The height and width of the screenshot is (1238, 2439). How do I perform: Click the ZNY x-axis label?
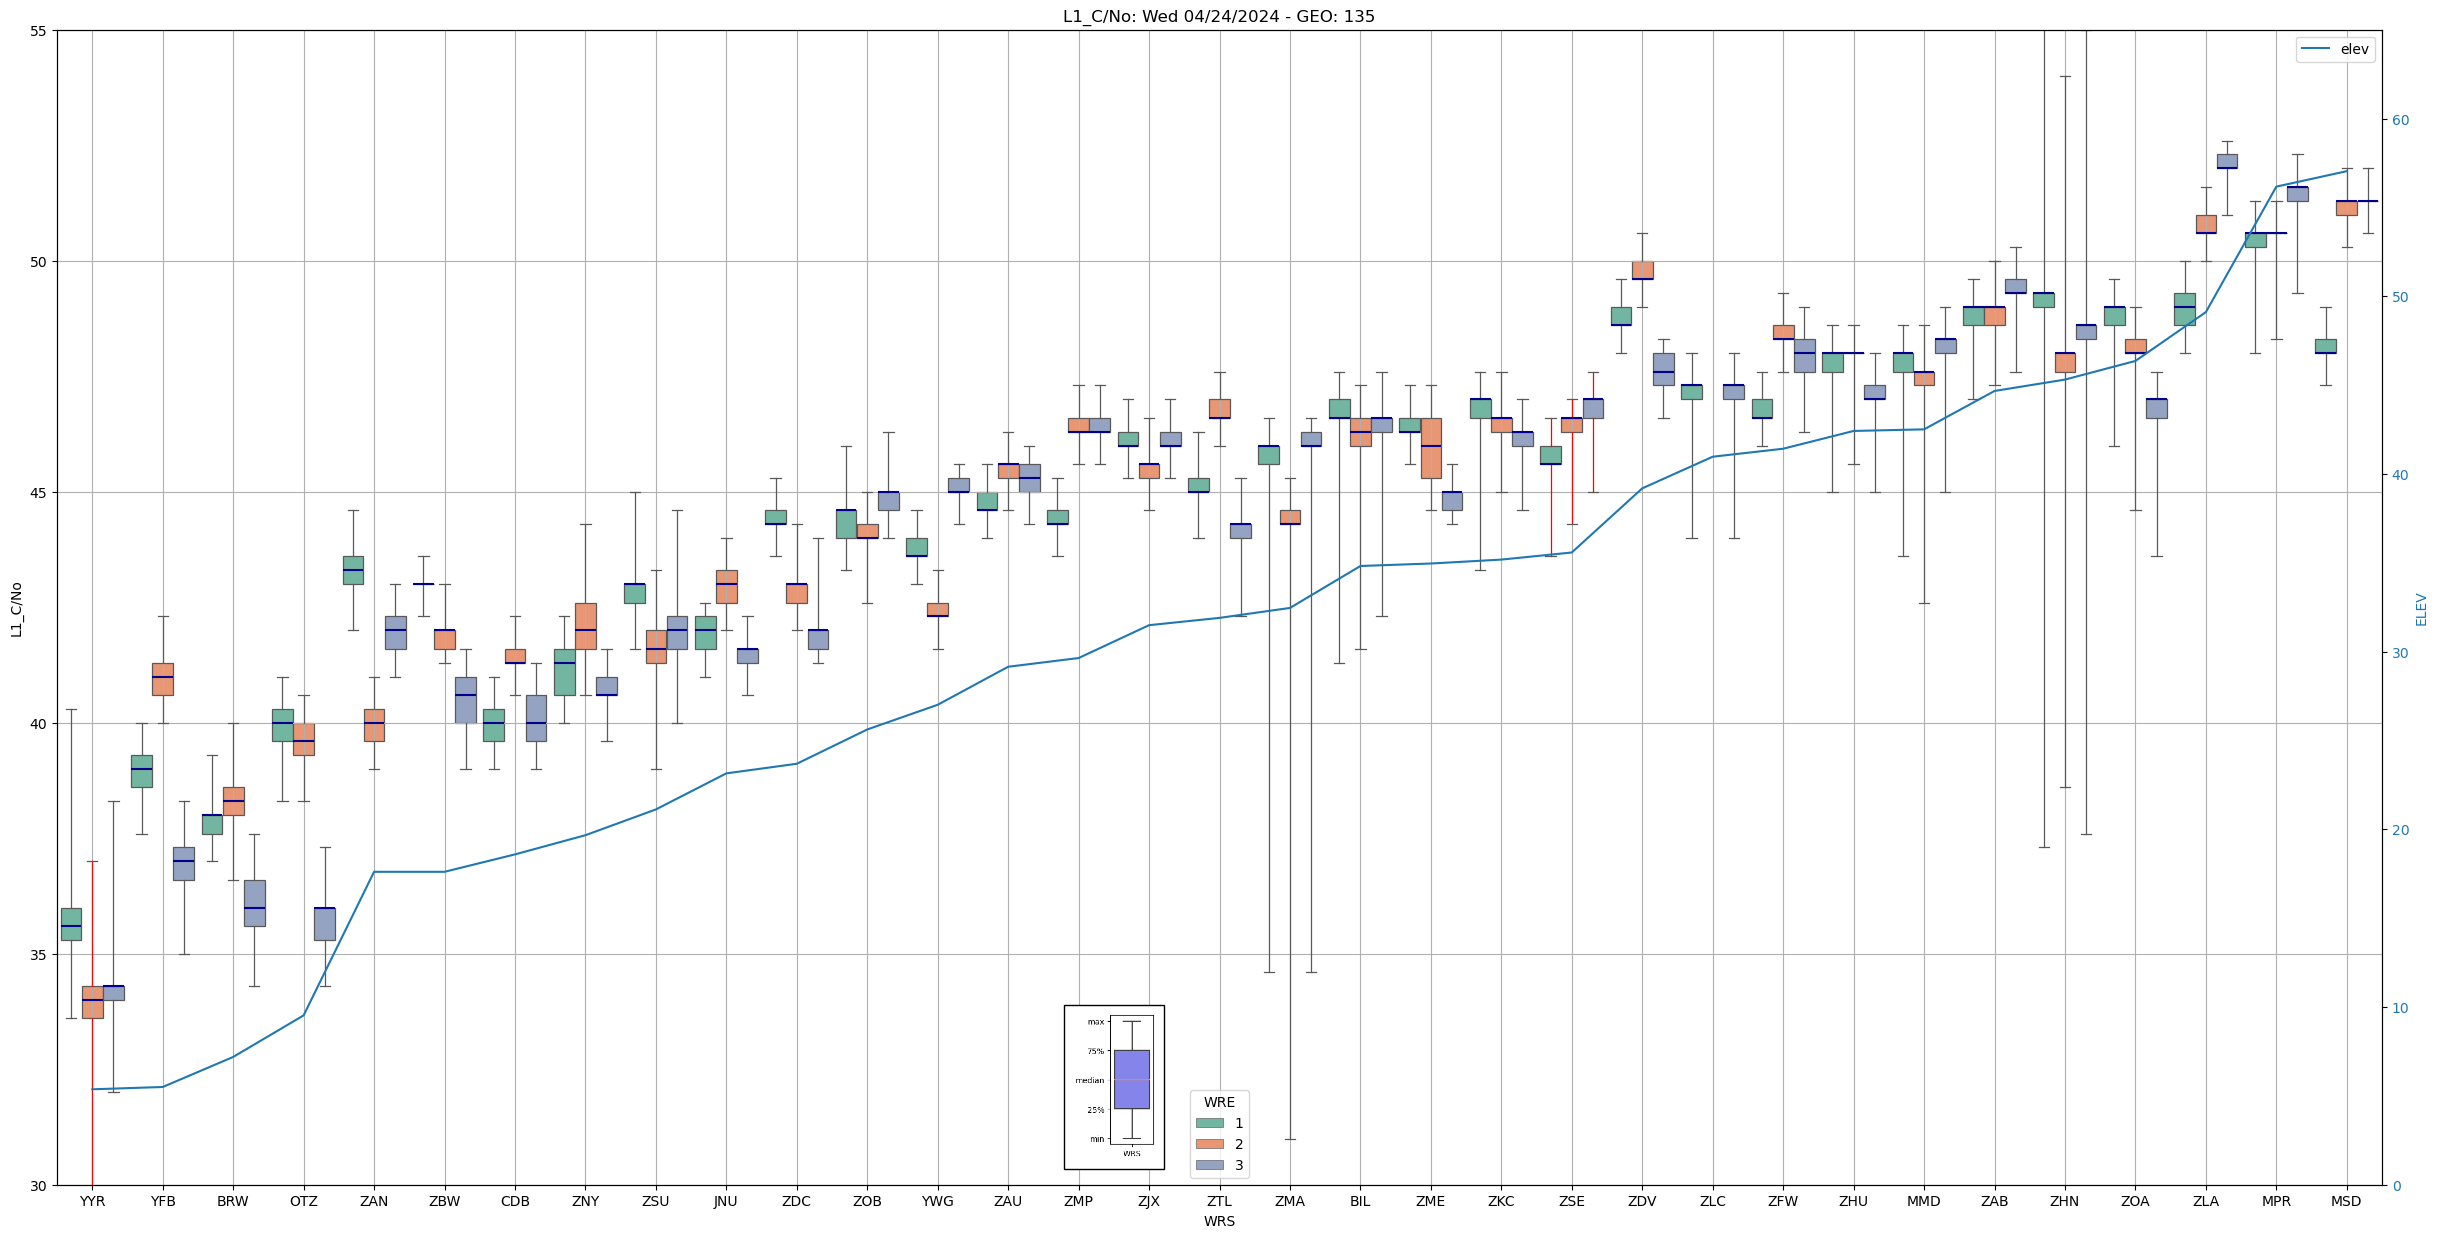coord(586,1201)
